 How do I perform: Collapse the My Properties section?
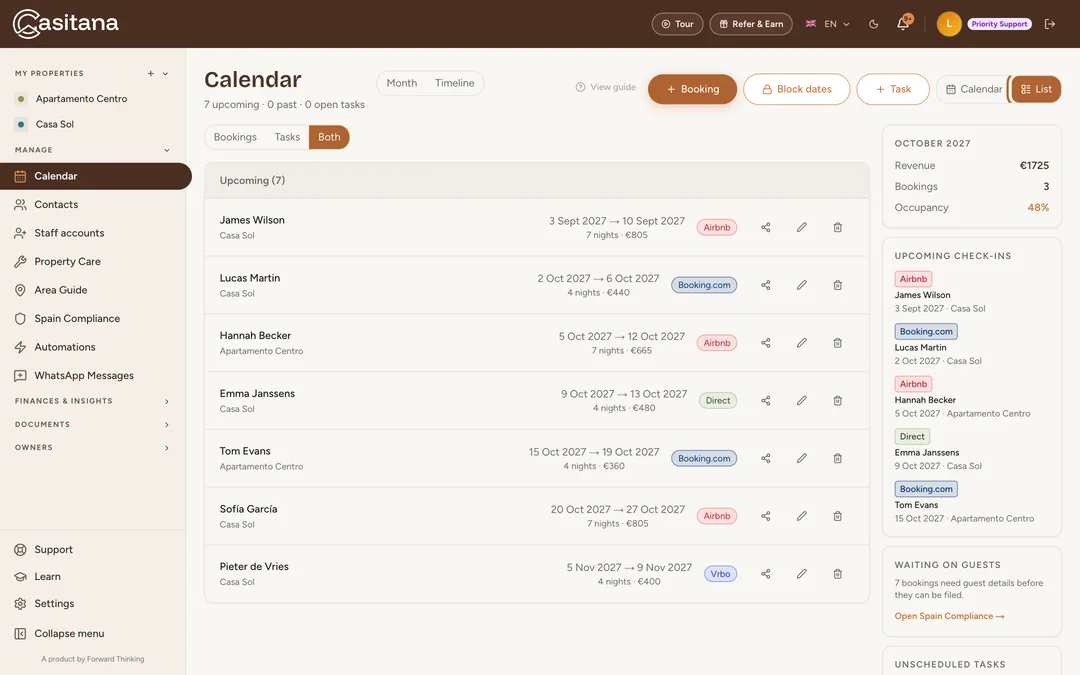pyautogui.click(x=165, y=74)
